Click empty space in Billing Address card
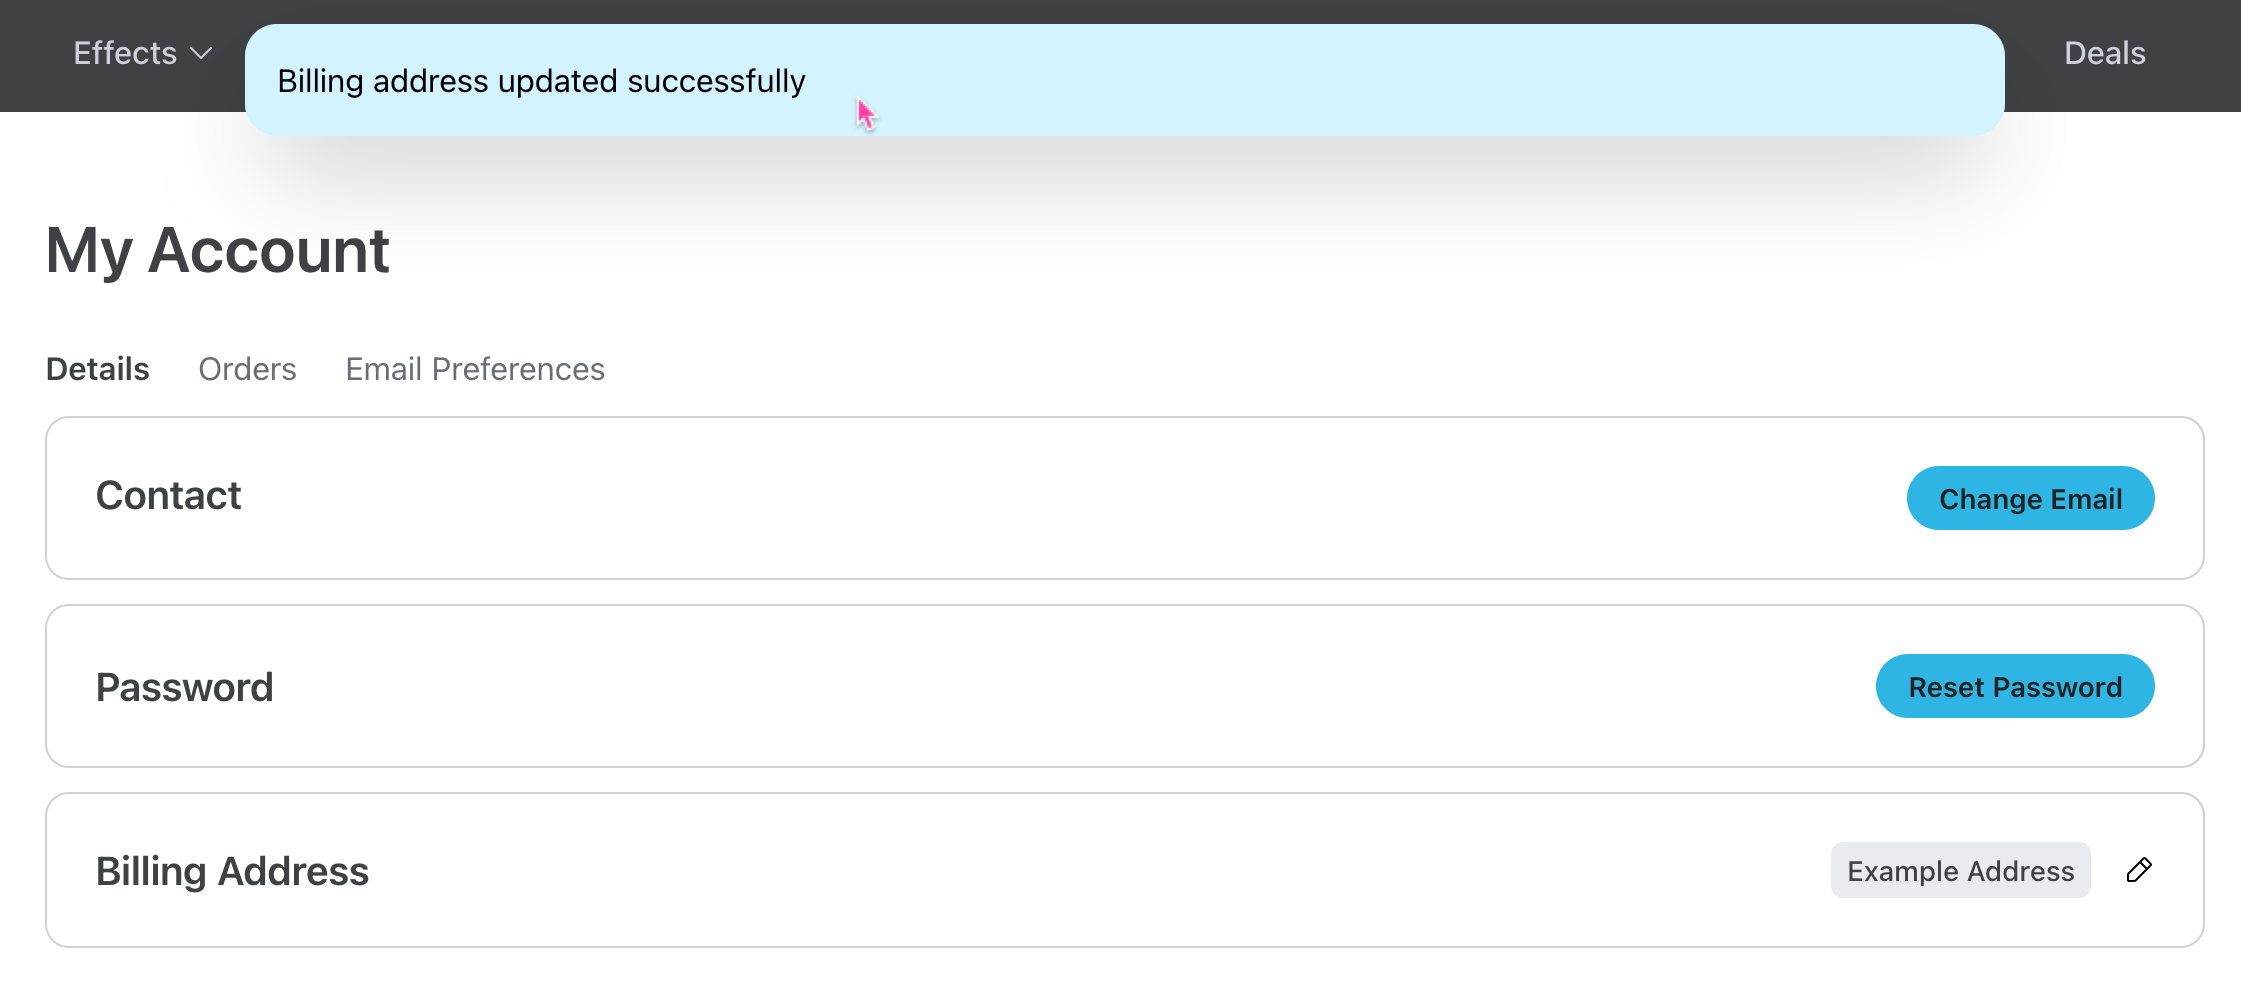The image size is (2241, 1002). (1000, 871)
